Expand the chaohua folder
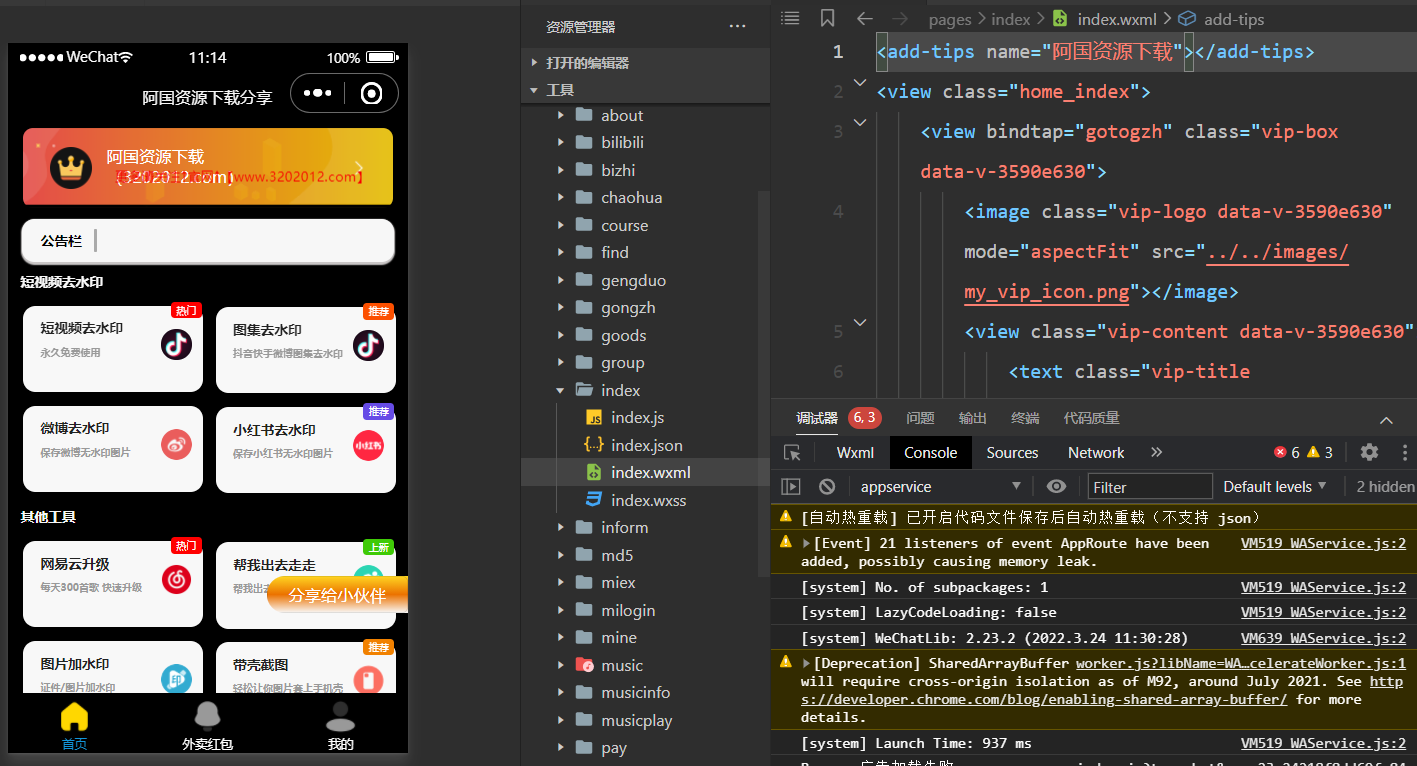The image size is (1417, 766). (x=560, y=197)
